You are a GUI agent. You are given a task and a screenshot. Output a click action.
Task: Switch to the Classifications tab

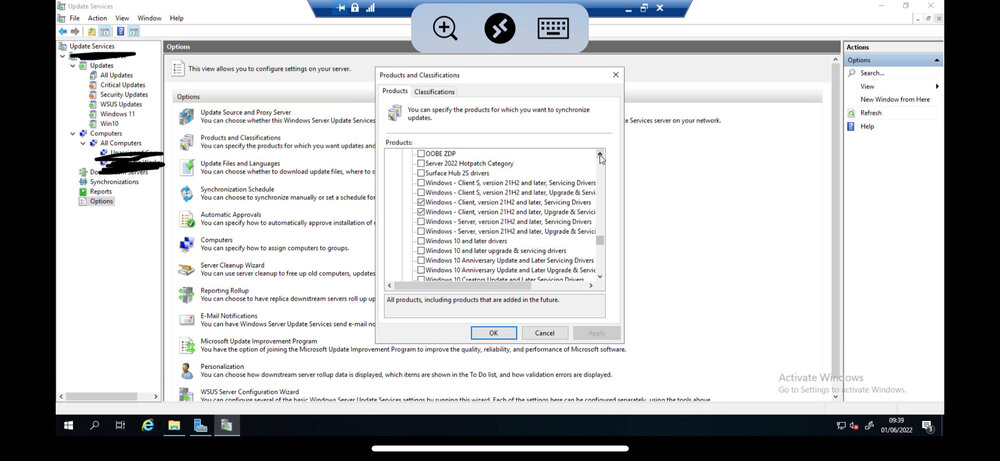pyautogui.click(x=434, y=92)
